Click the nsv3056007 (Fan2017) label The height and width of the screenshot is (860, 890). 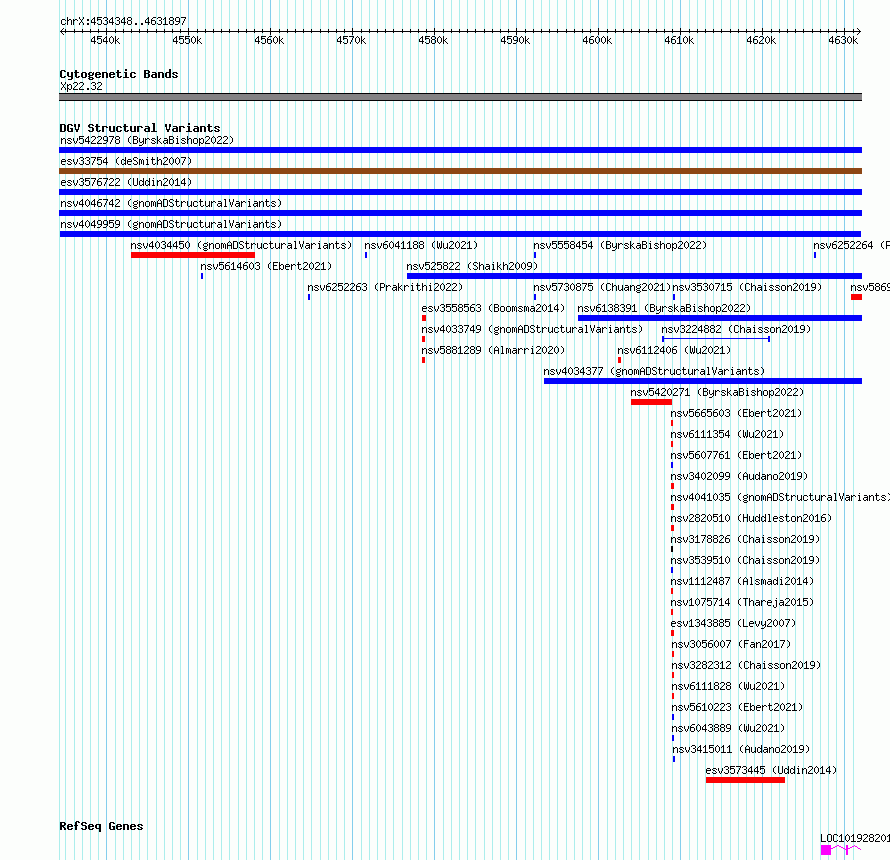[x=731, y=644]
